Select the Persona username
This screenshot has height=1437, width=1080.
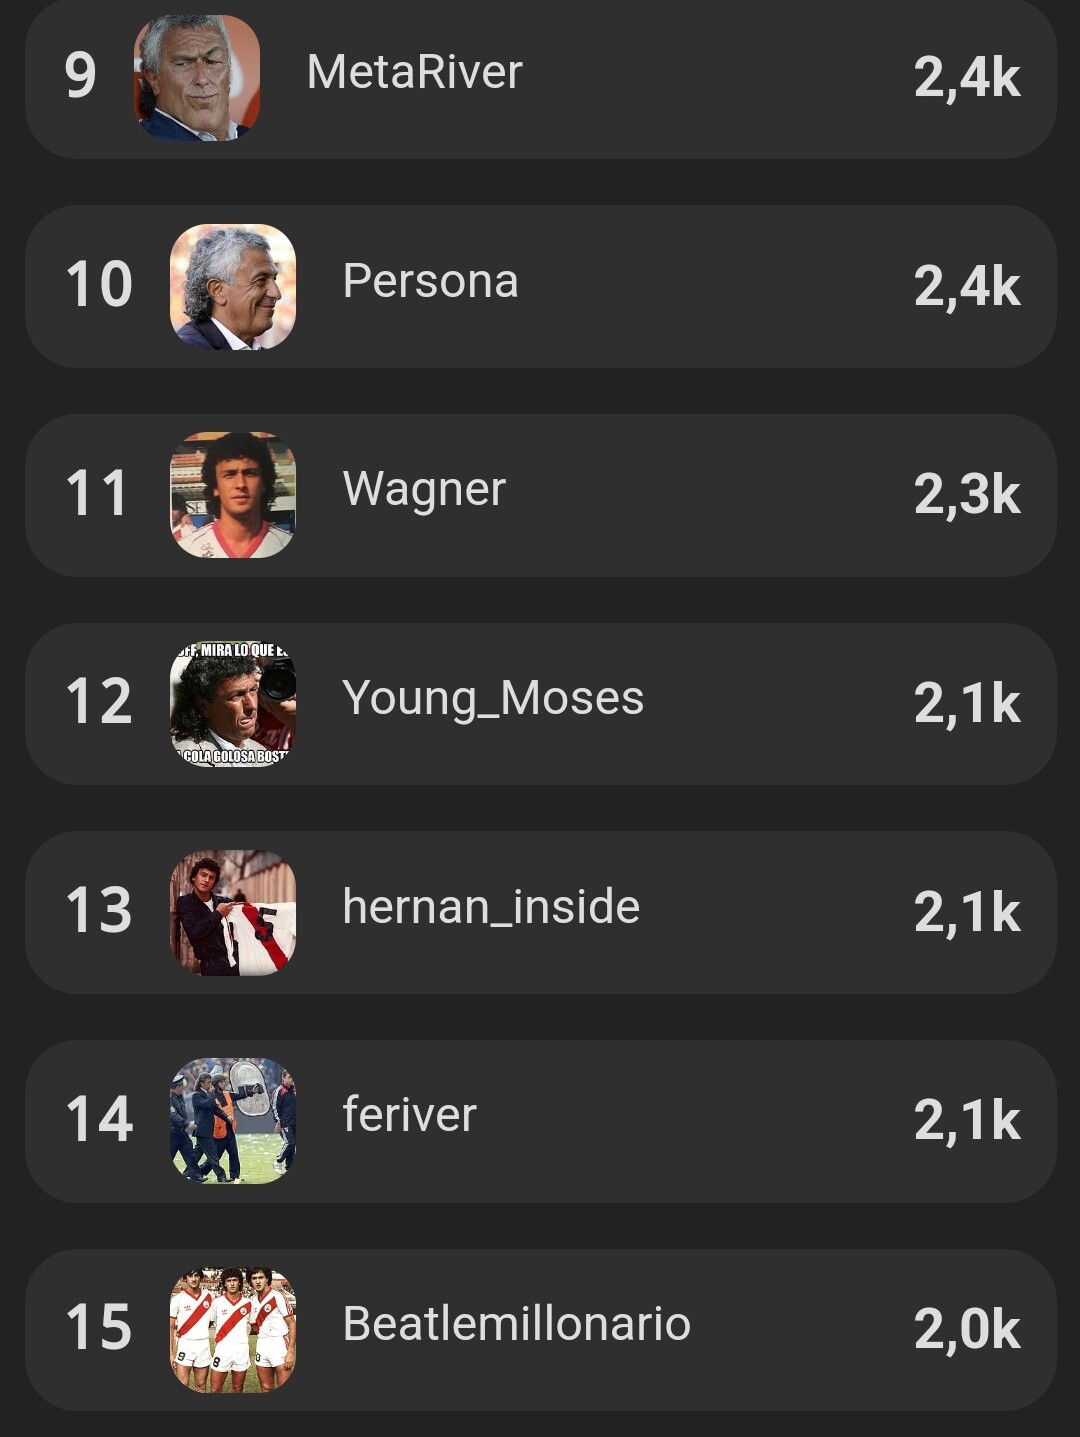[431, 281]
